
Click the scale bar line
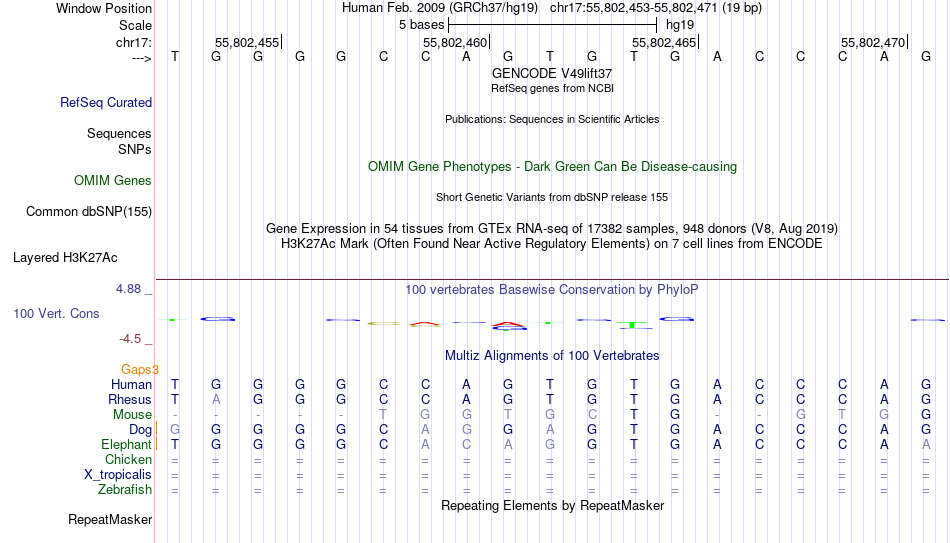553,25
